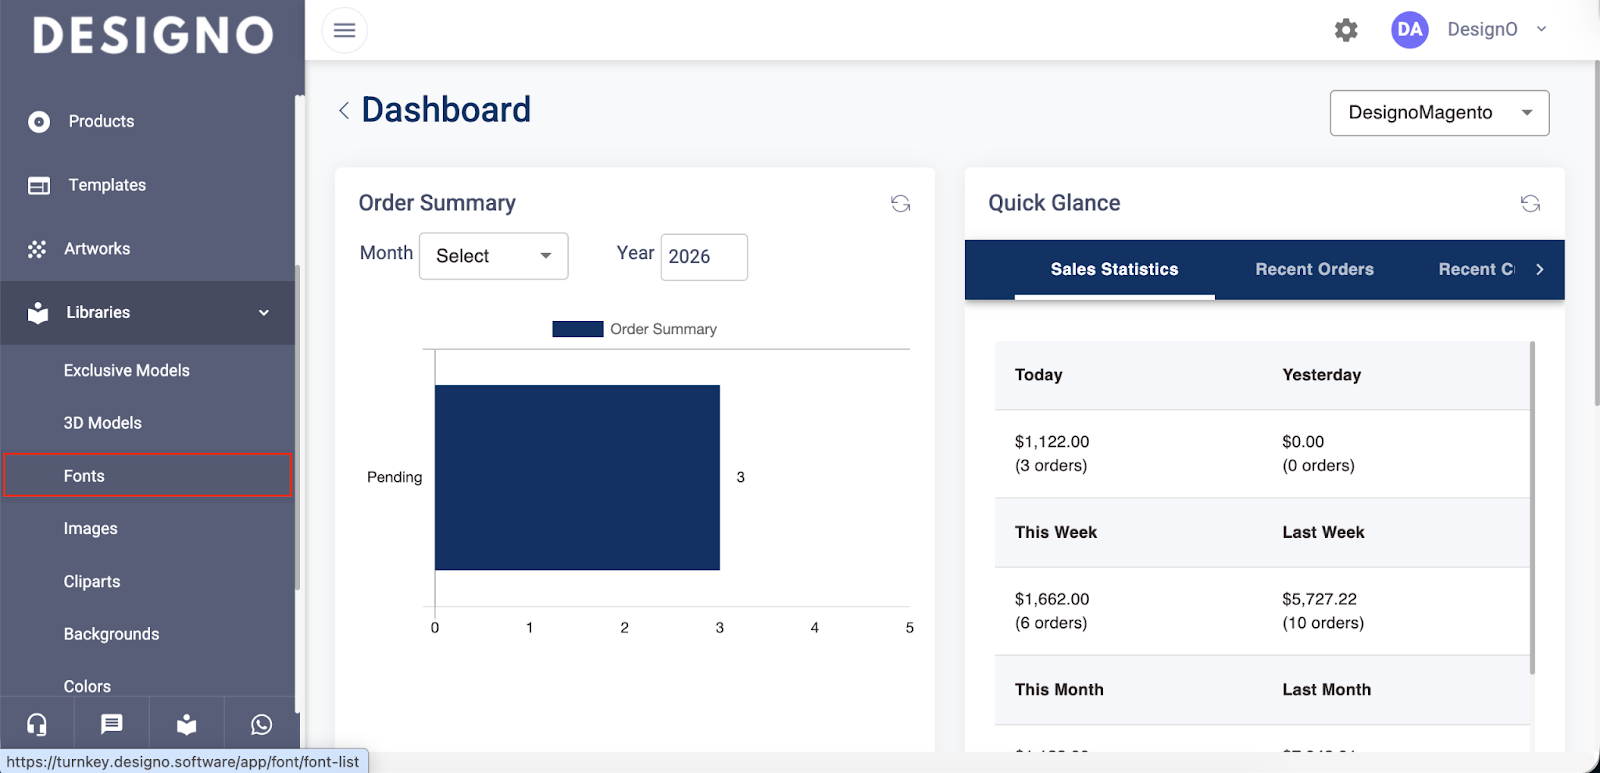
Task: Open the chat message icon
Action: coord(112,724)
